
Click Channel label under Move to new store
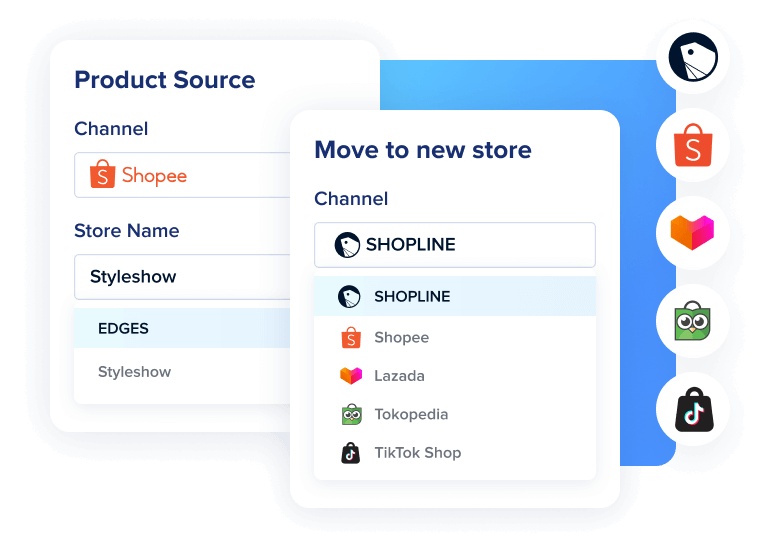(x=351, y=199)
